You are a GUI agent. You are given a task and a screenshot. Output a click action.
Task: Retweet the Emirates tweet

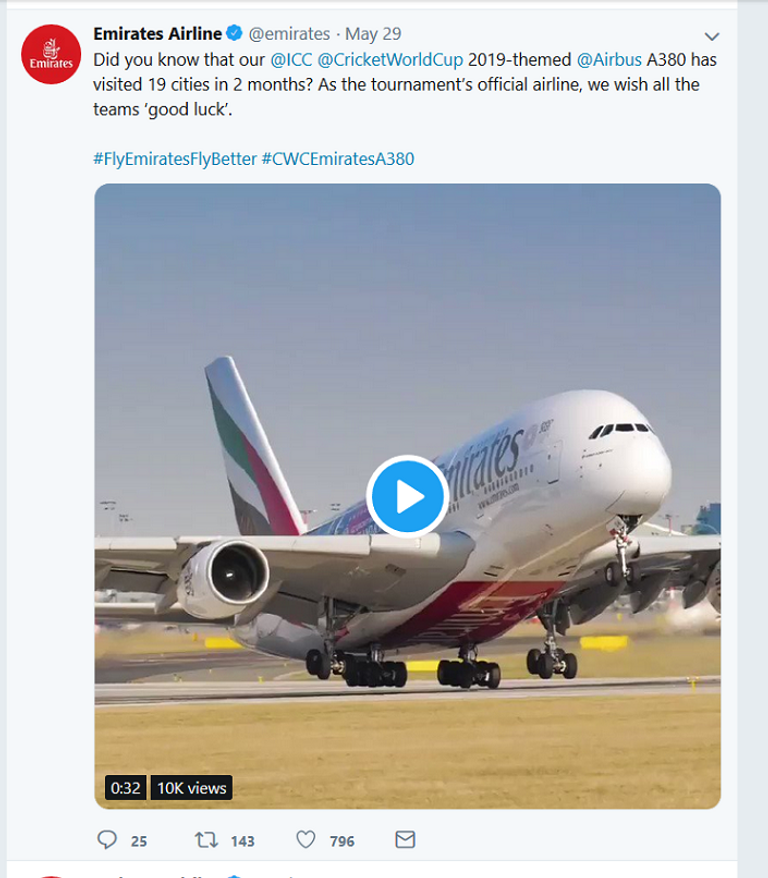tap(206, 840)
